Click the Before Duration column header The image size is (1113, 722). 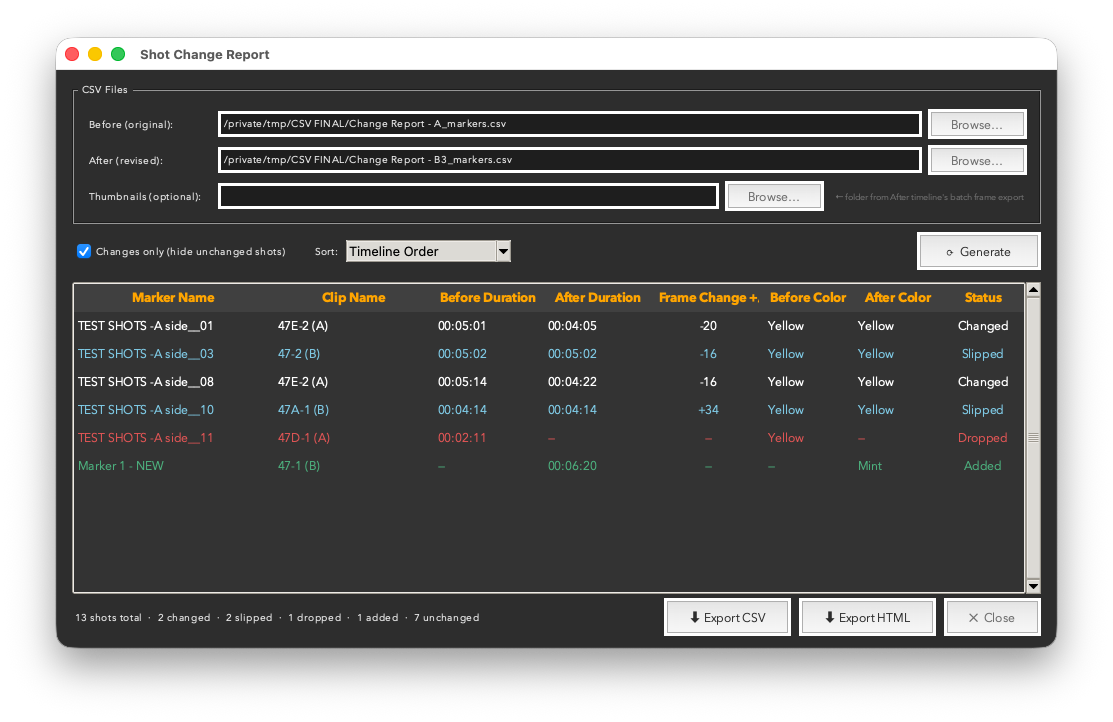coord(488,297)
